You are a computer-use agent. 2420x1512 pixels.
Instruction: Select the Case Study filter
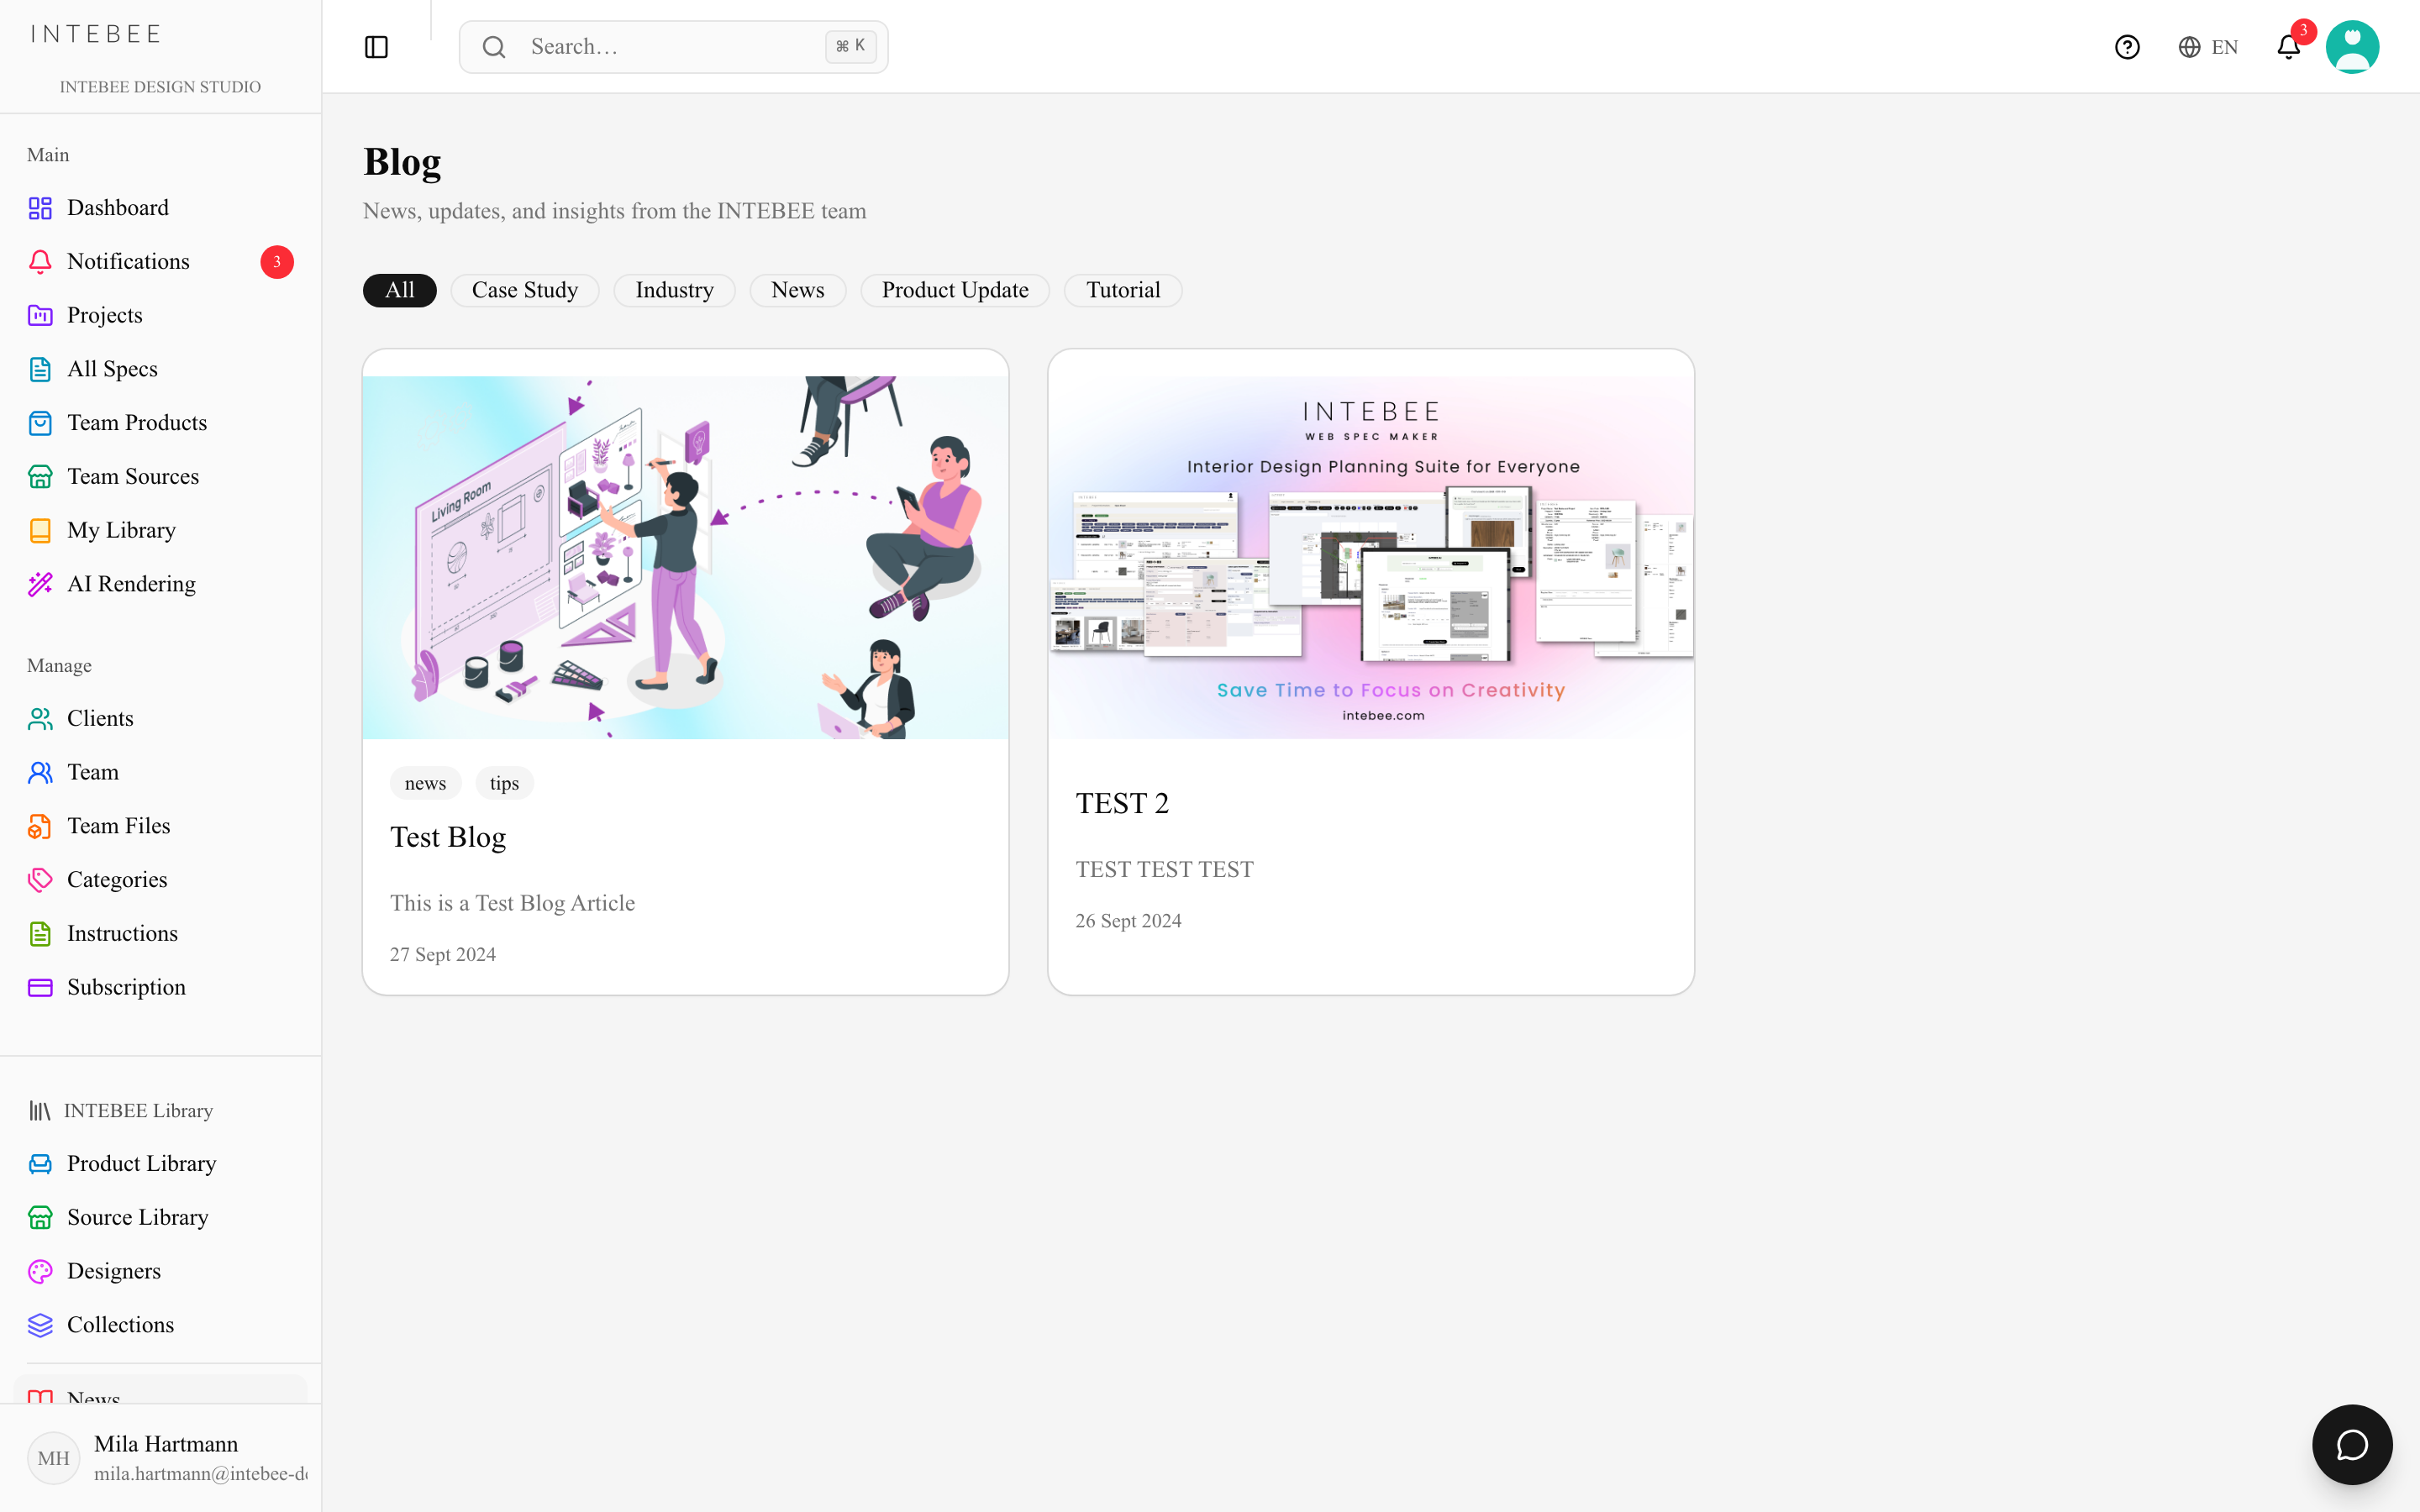click(x=525, y=290)
